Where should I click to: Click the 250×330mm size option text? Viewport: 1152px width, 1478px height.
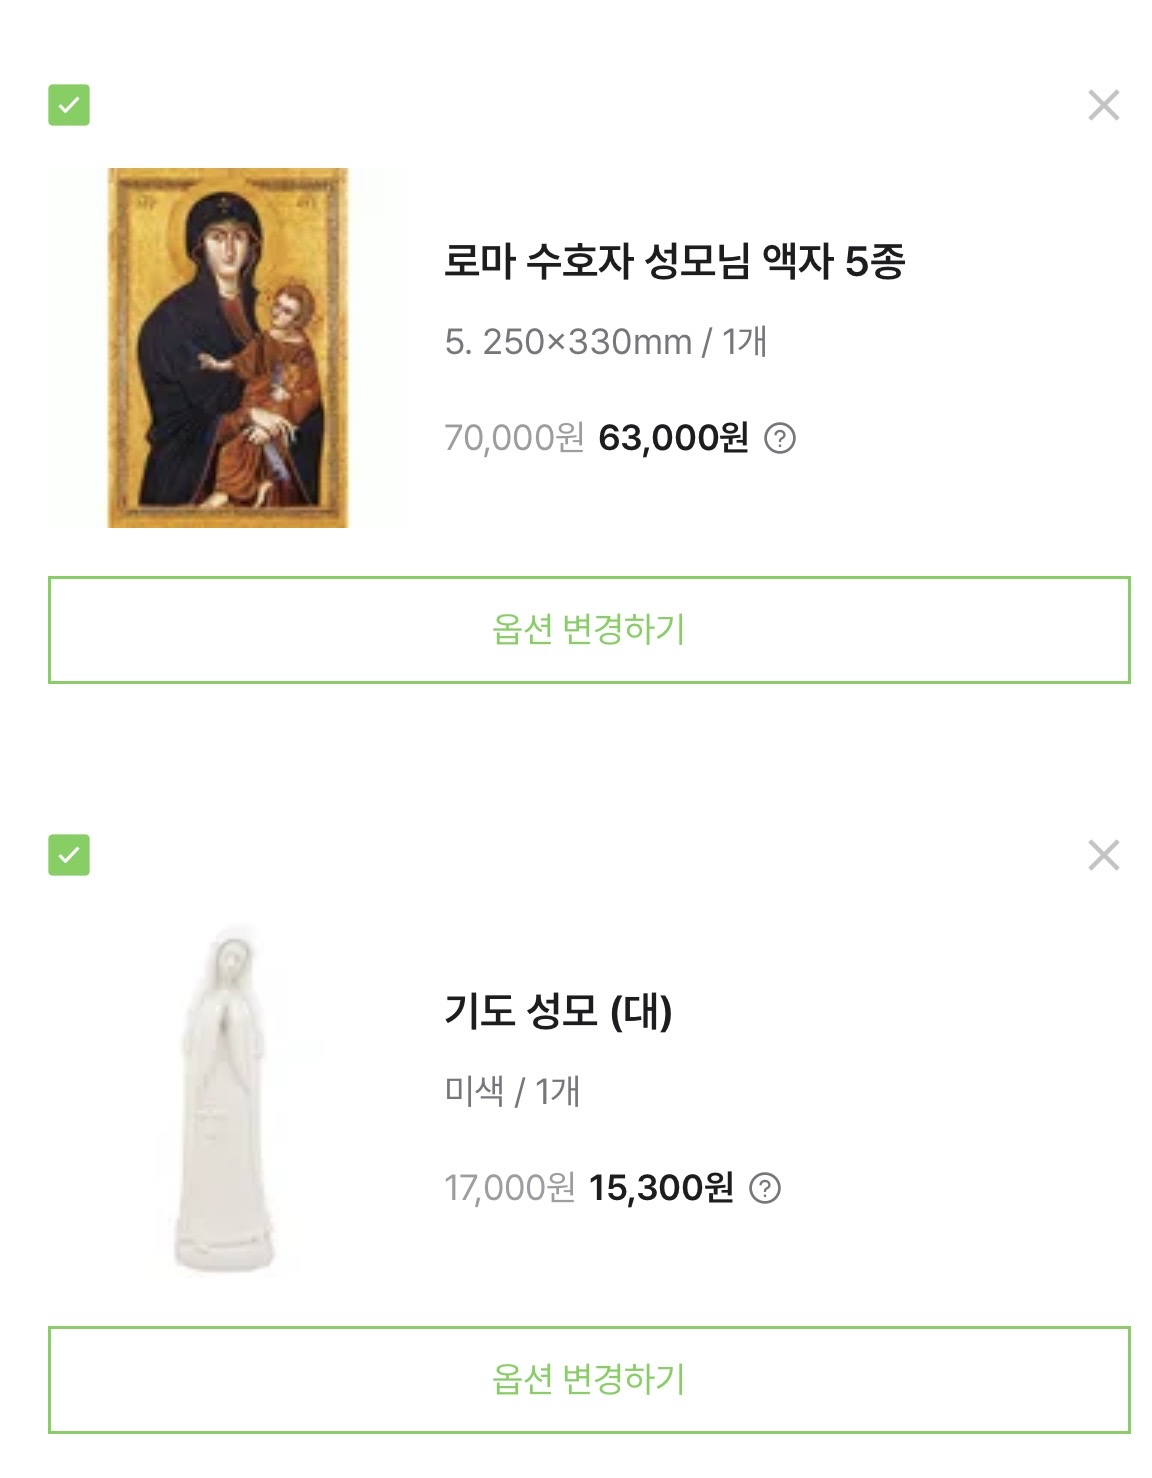pyautogui.click(x=585, y=342)
